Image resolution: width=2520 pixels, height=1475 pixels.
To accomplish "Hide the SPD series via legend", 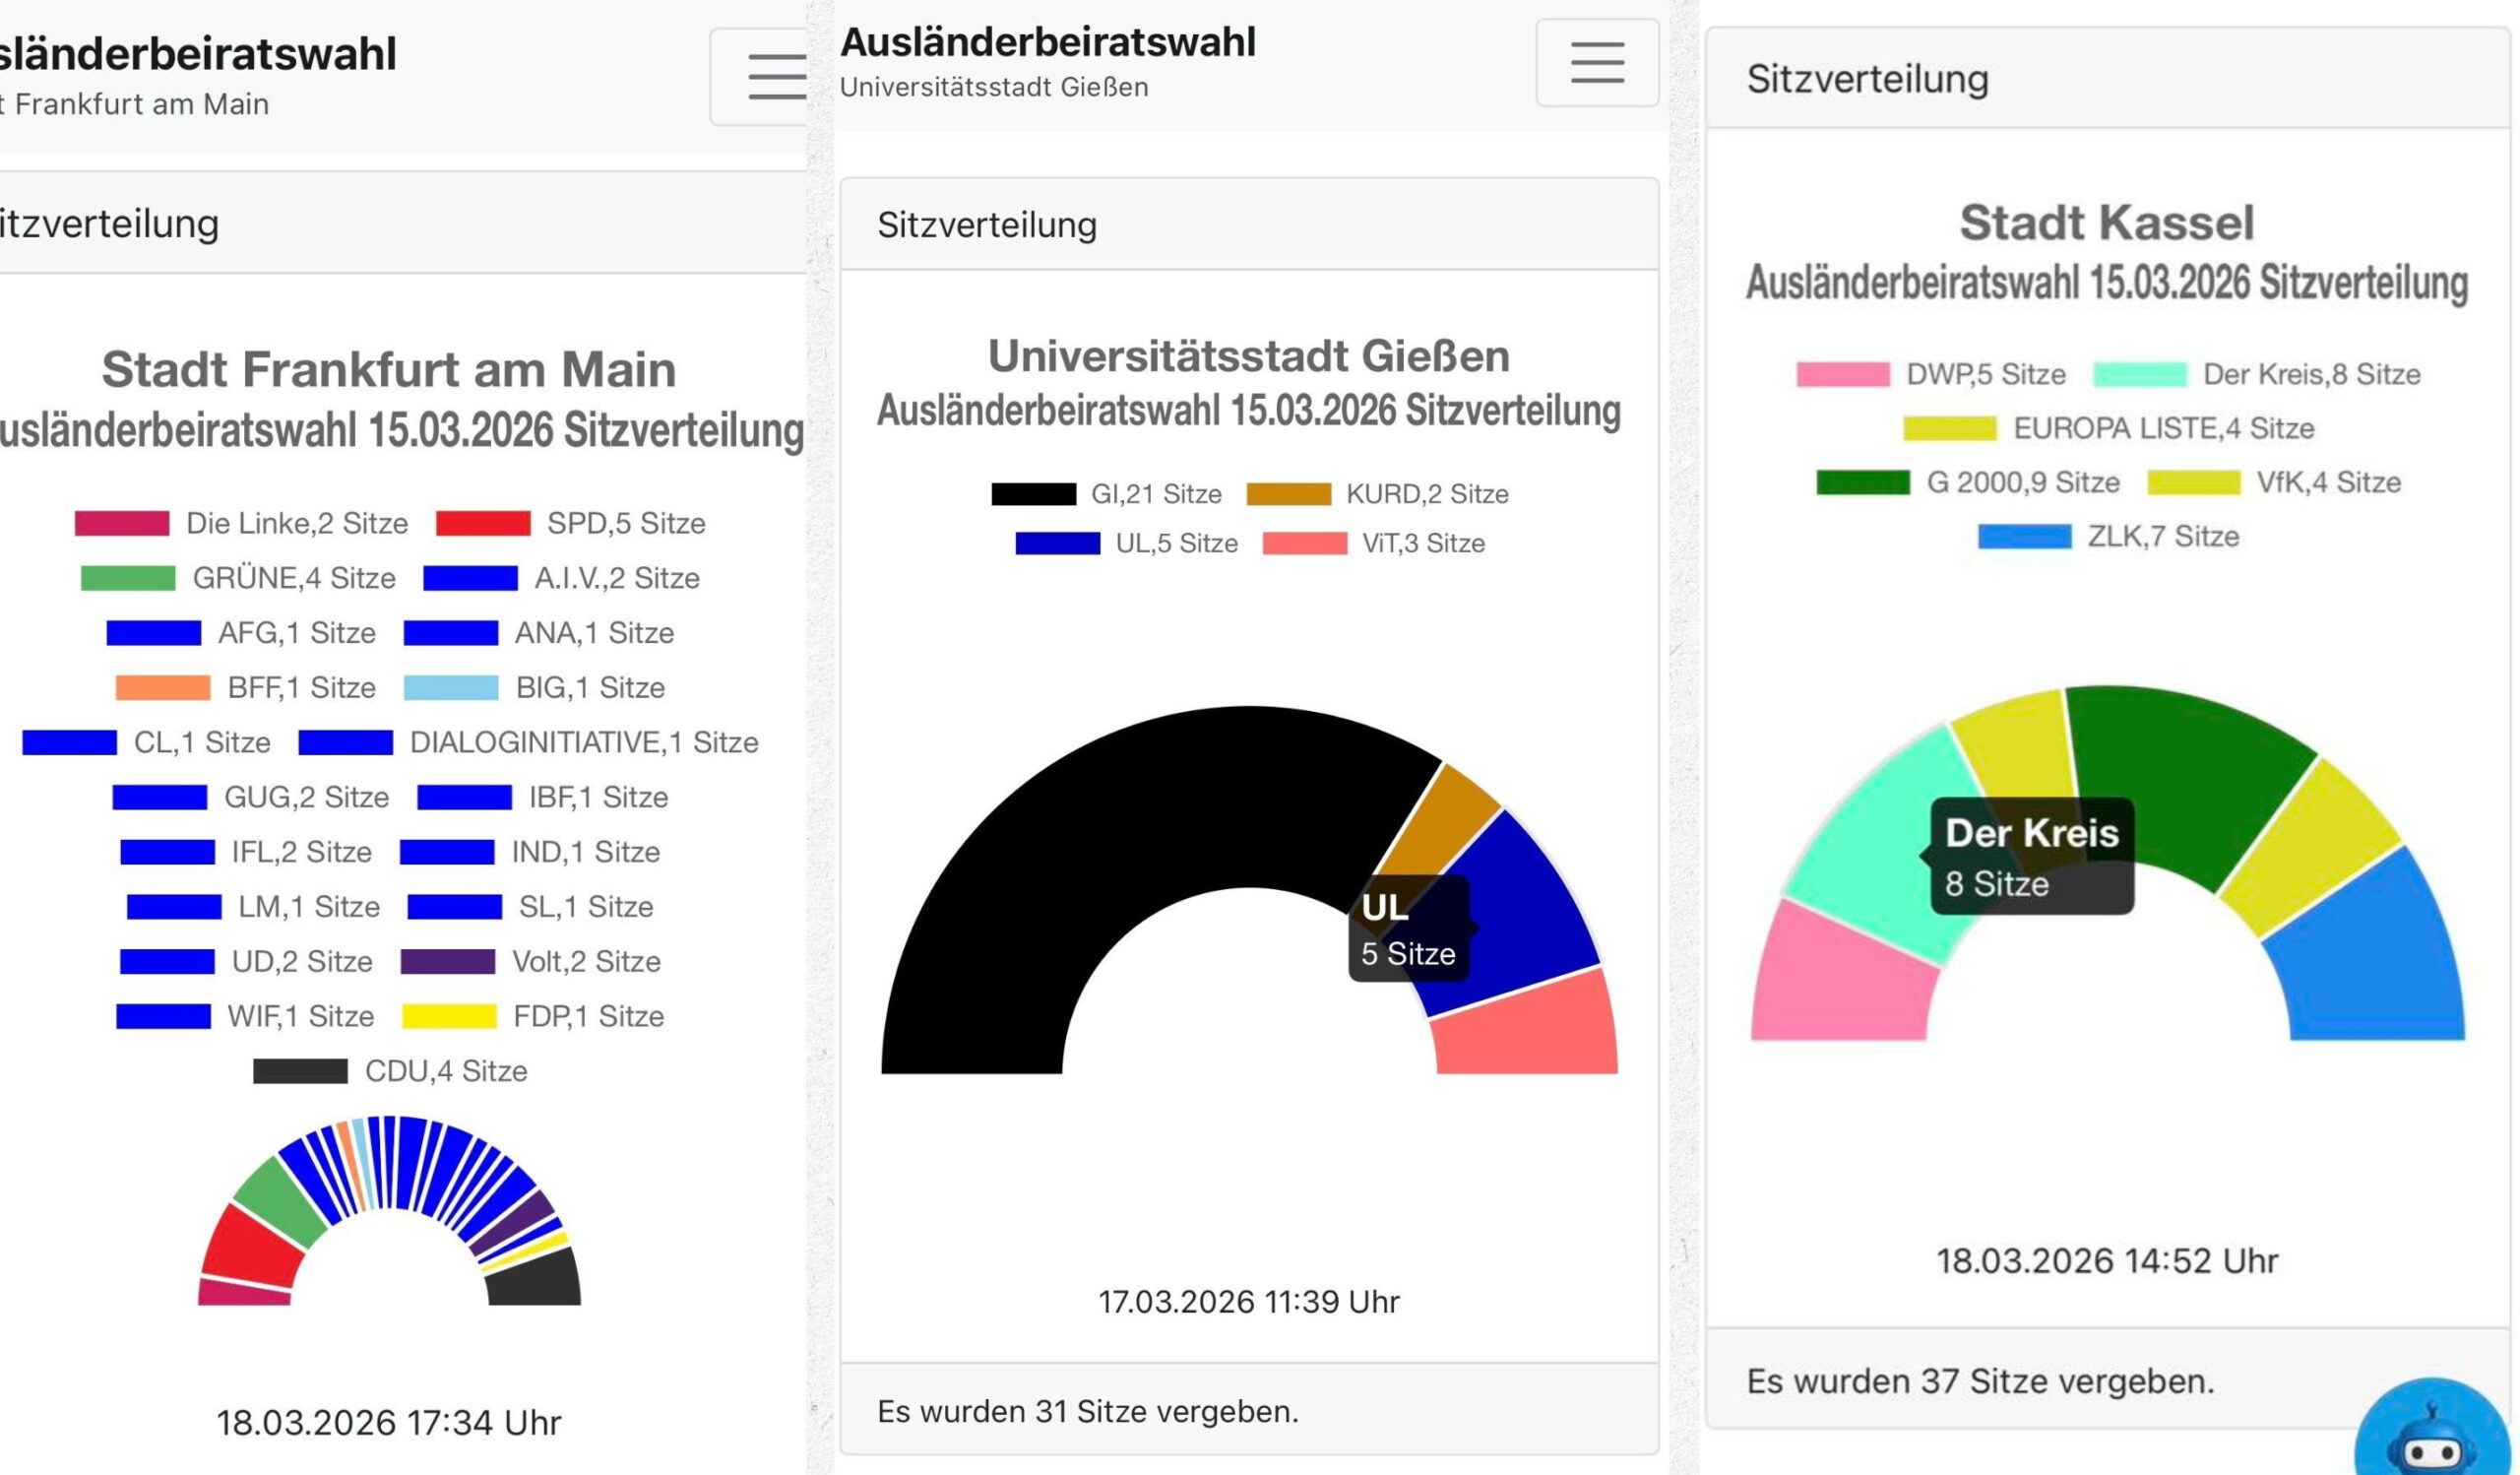I will pos(571,523).
